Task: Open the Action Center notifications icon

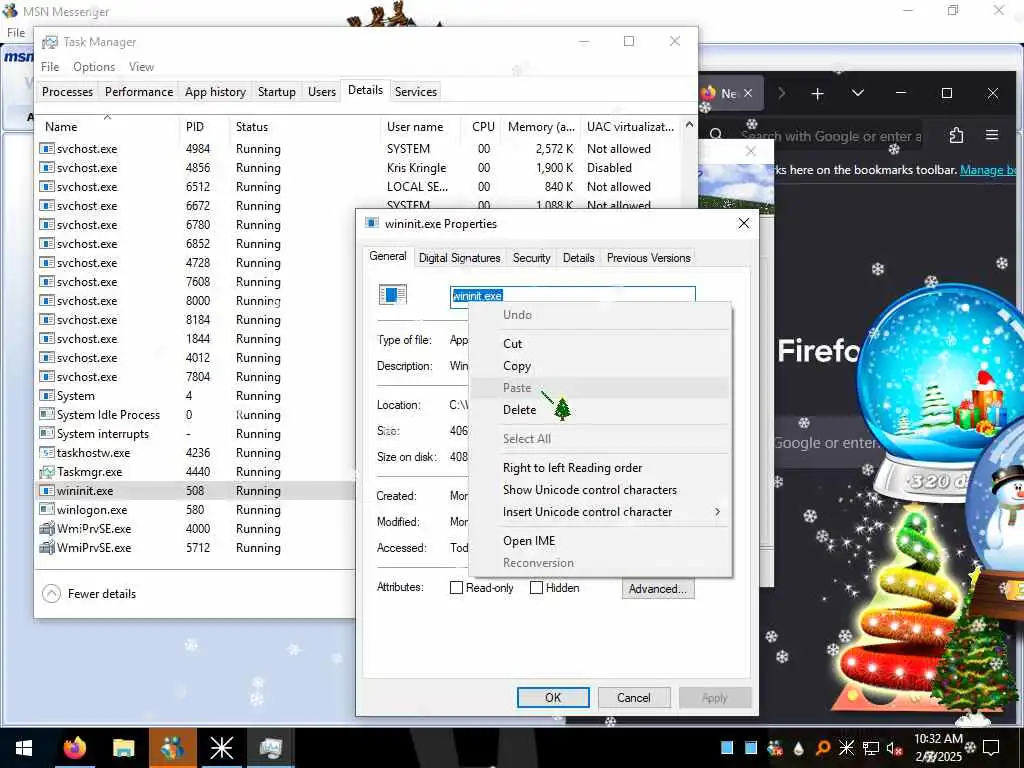Action: coord(991,748)
